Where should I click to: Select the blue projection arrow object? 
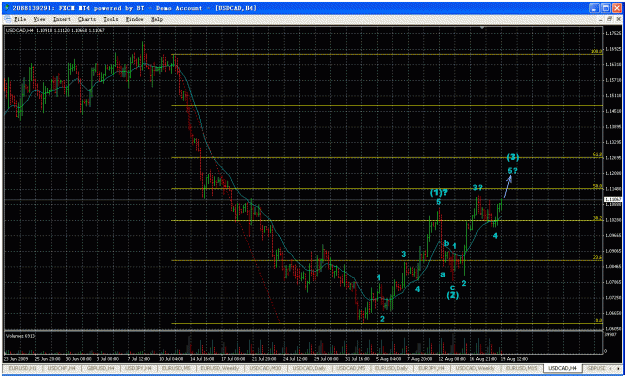tap(507, 186)
